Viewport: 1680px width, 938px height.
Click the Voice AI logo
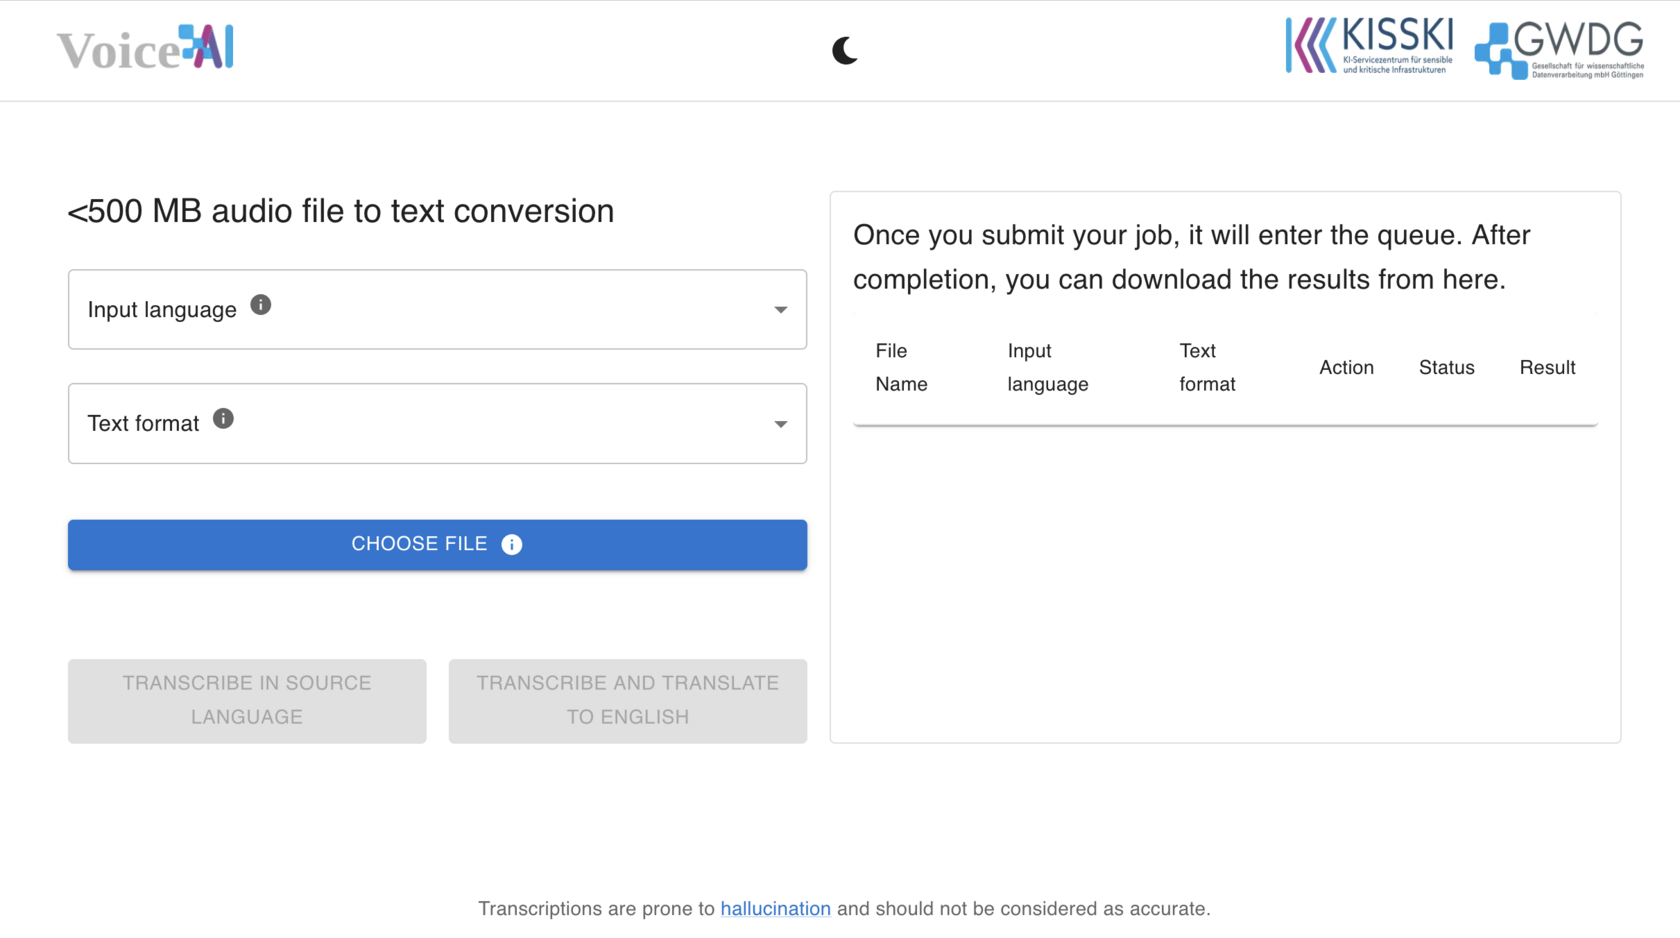(146, 49)
